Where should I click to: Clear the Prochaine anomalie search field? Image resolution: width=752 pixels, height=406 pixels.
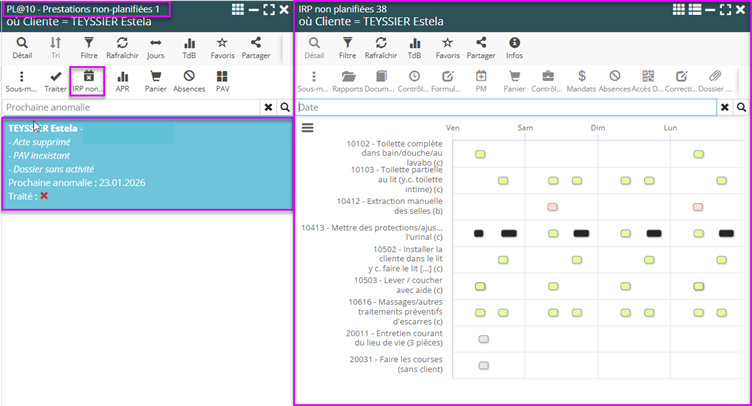tap(268, 107)
